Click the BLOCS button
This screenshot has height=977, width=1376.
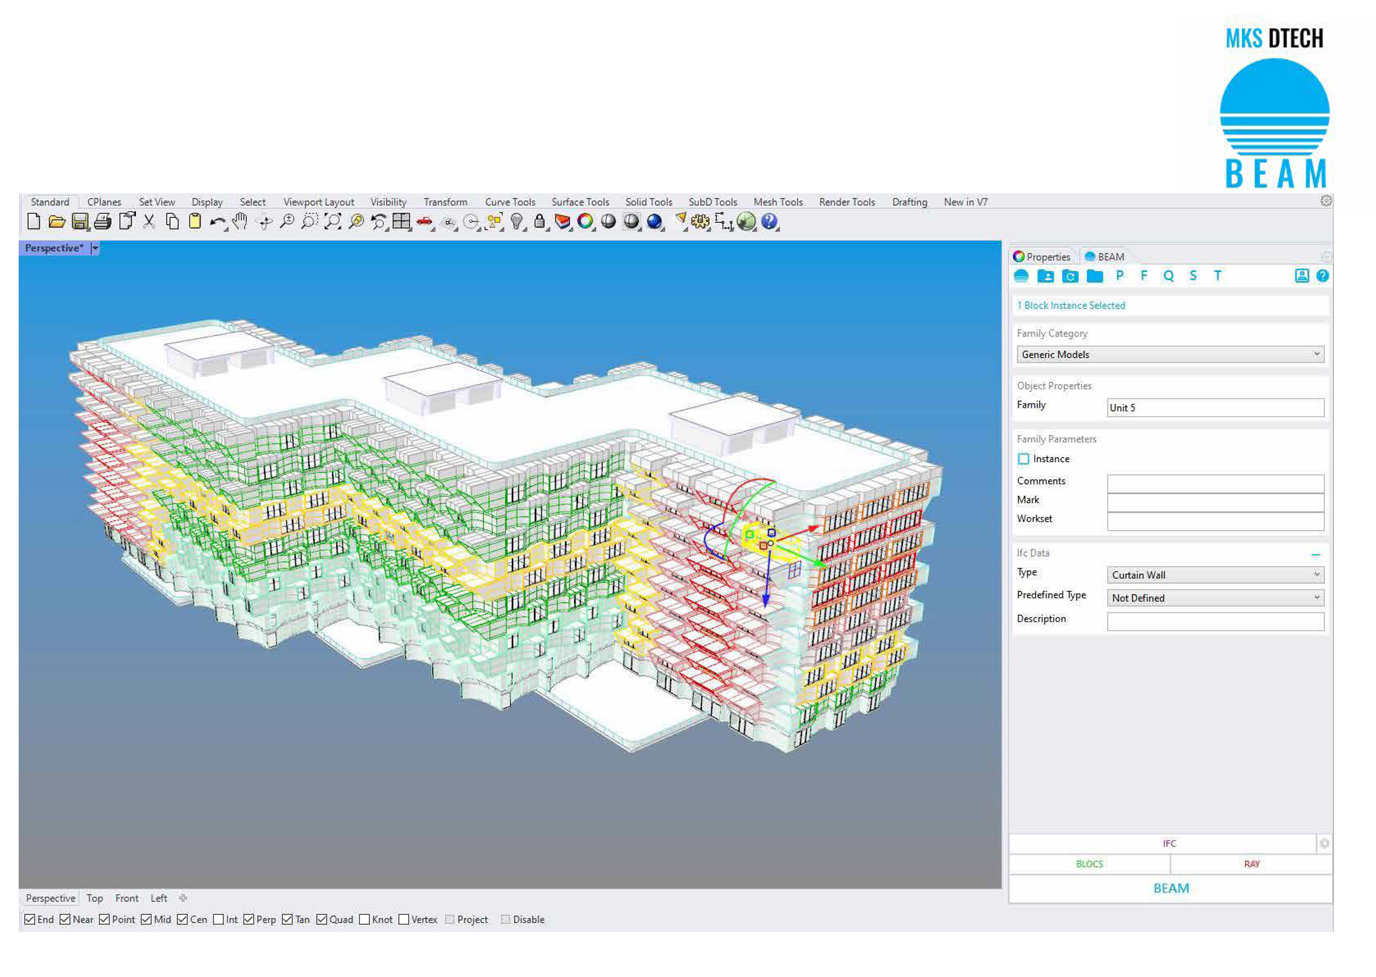coord(1089,864)
